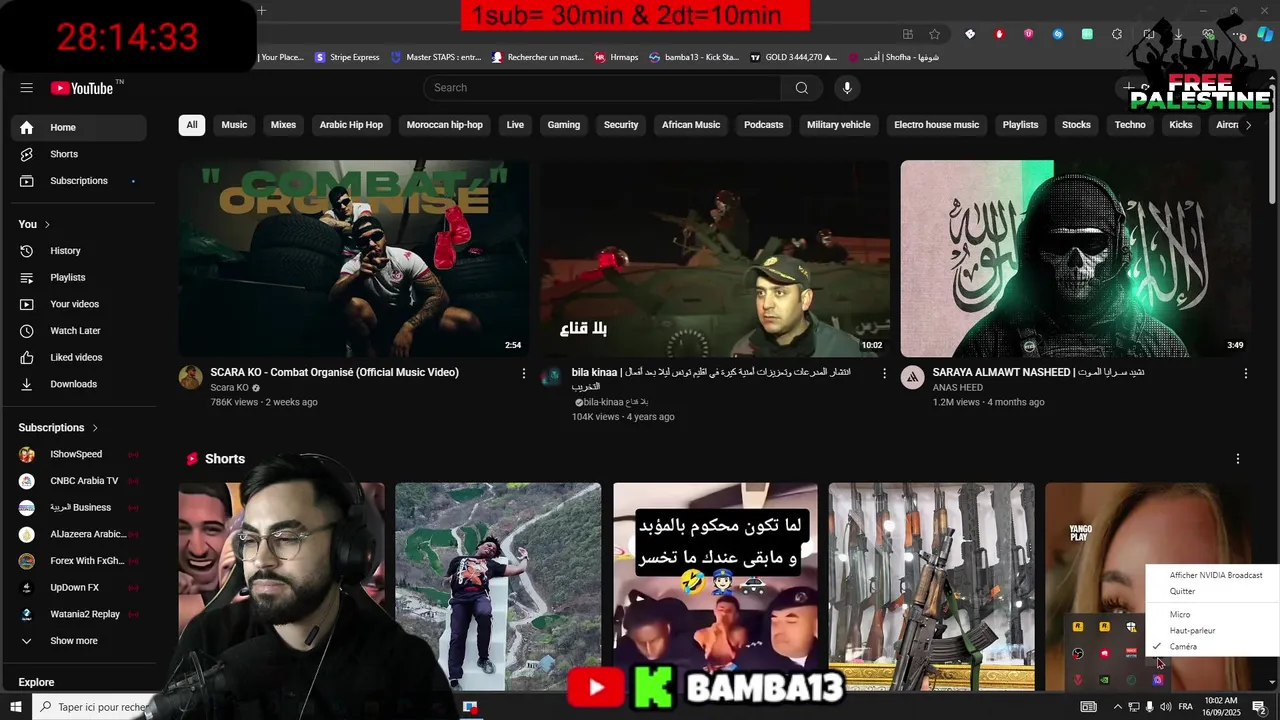The height and width of the screenshot is (720, 1280).
Task: Open options menu for SARAYA ALMAWT NASHEED
Action: point(1246,373)
